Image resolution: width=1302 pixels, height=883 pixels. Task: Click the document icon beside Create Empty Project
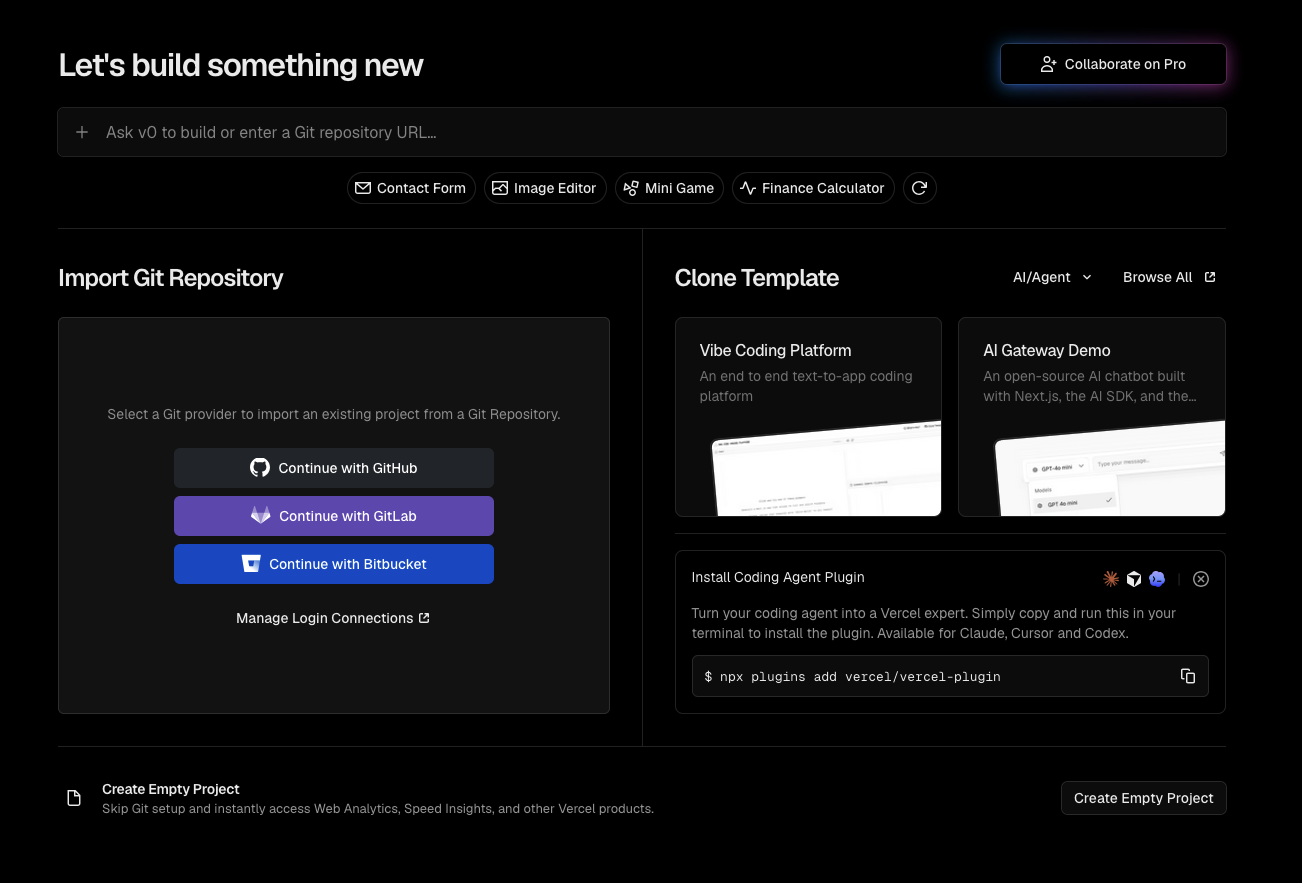[74, 798]
